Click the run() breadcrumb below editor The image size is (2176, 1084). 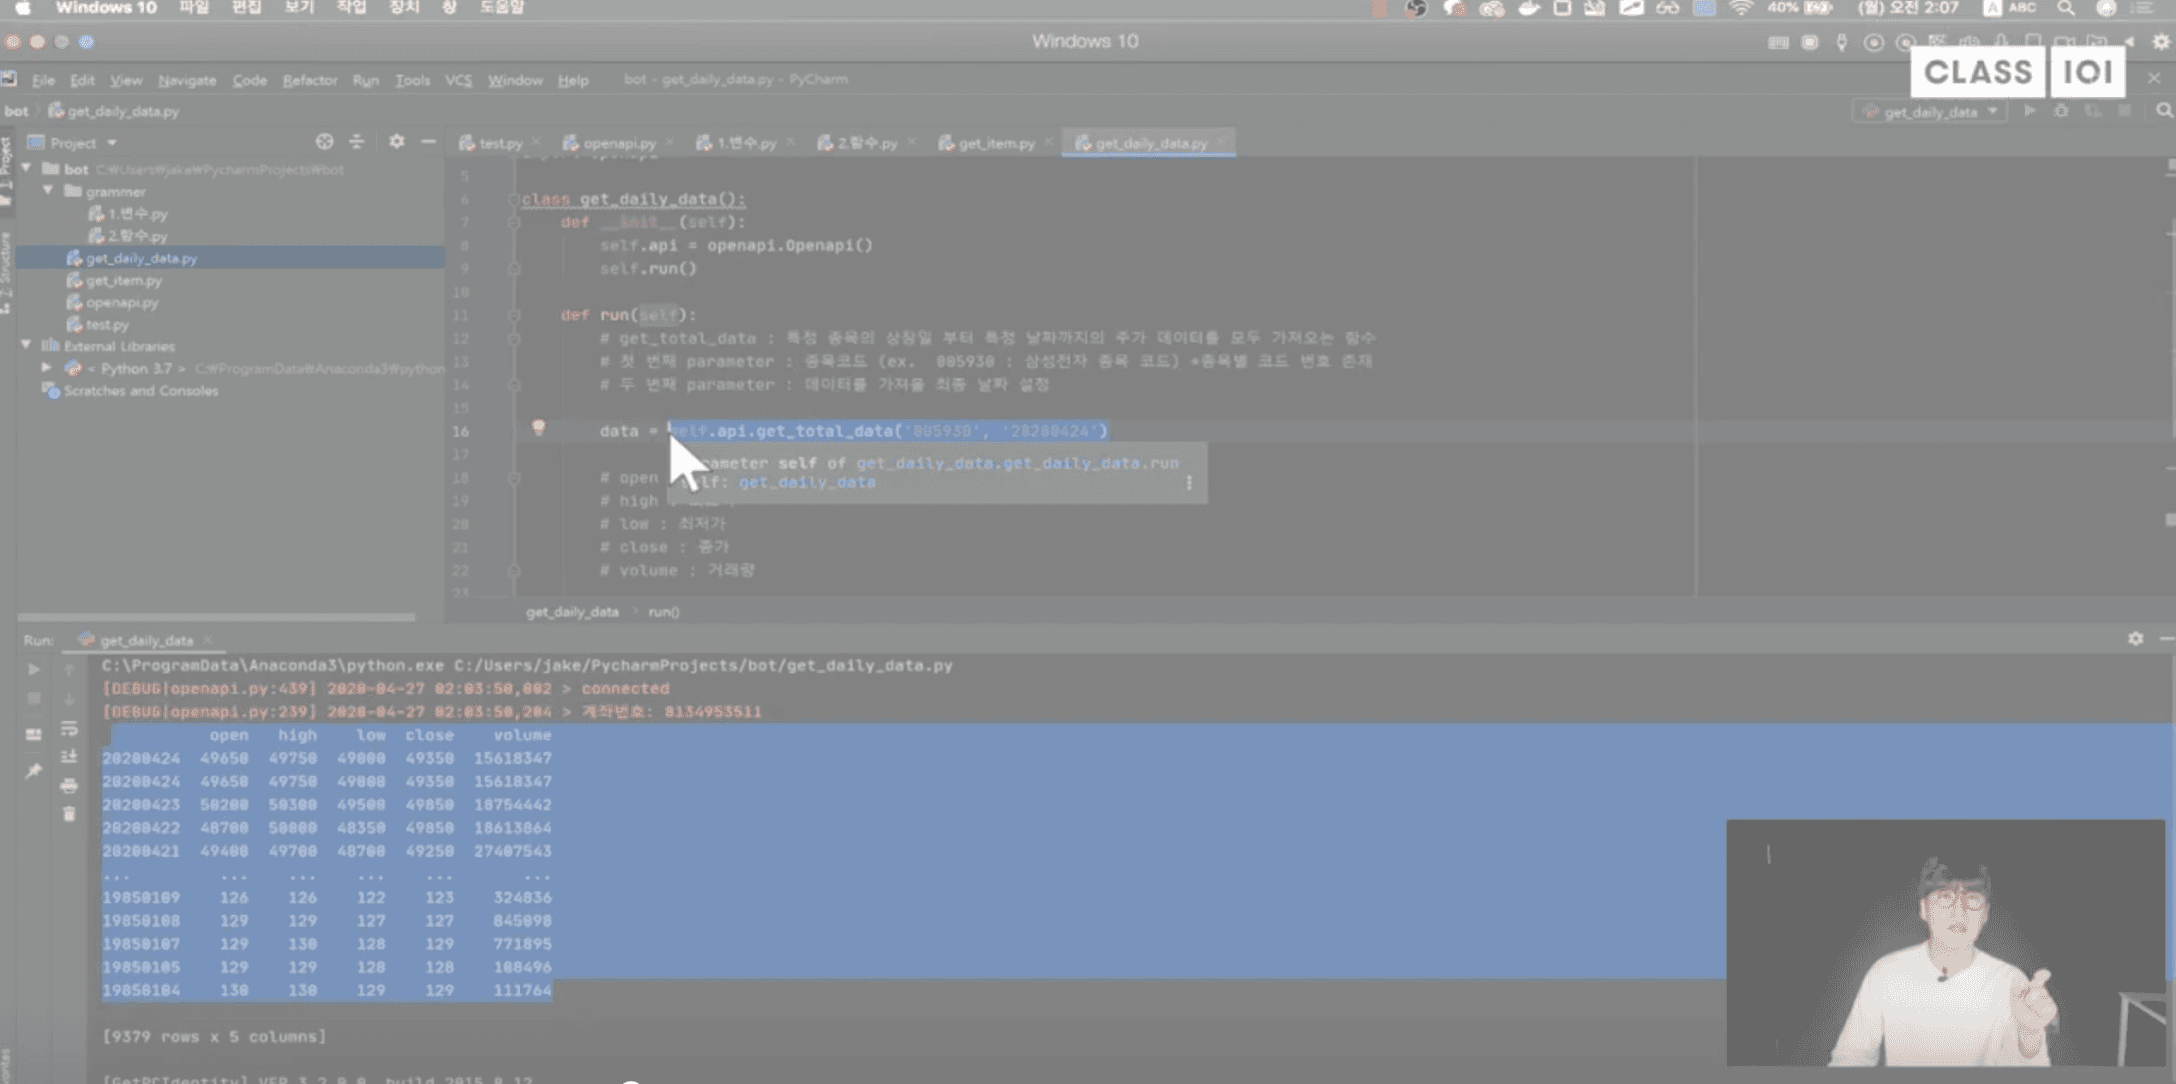[663, 612]
